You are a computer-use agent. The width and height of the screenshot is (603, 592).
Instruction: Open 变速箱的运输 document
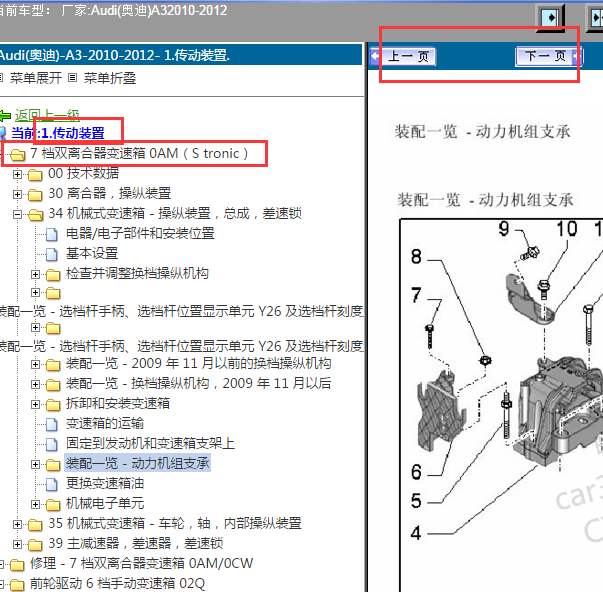105,423
